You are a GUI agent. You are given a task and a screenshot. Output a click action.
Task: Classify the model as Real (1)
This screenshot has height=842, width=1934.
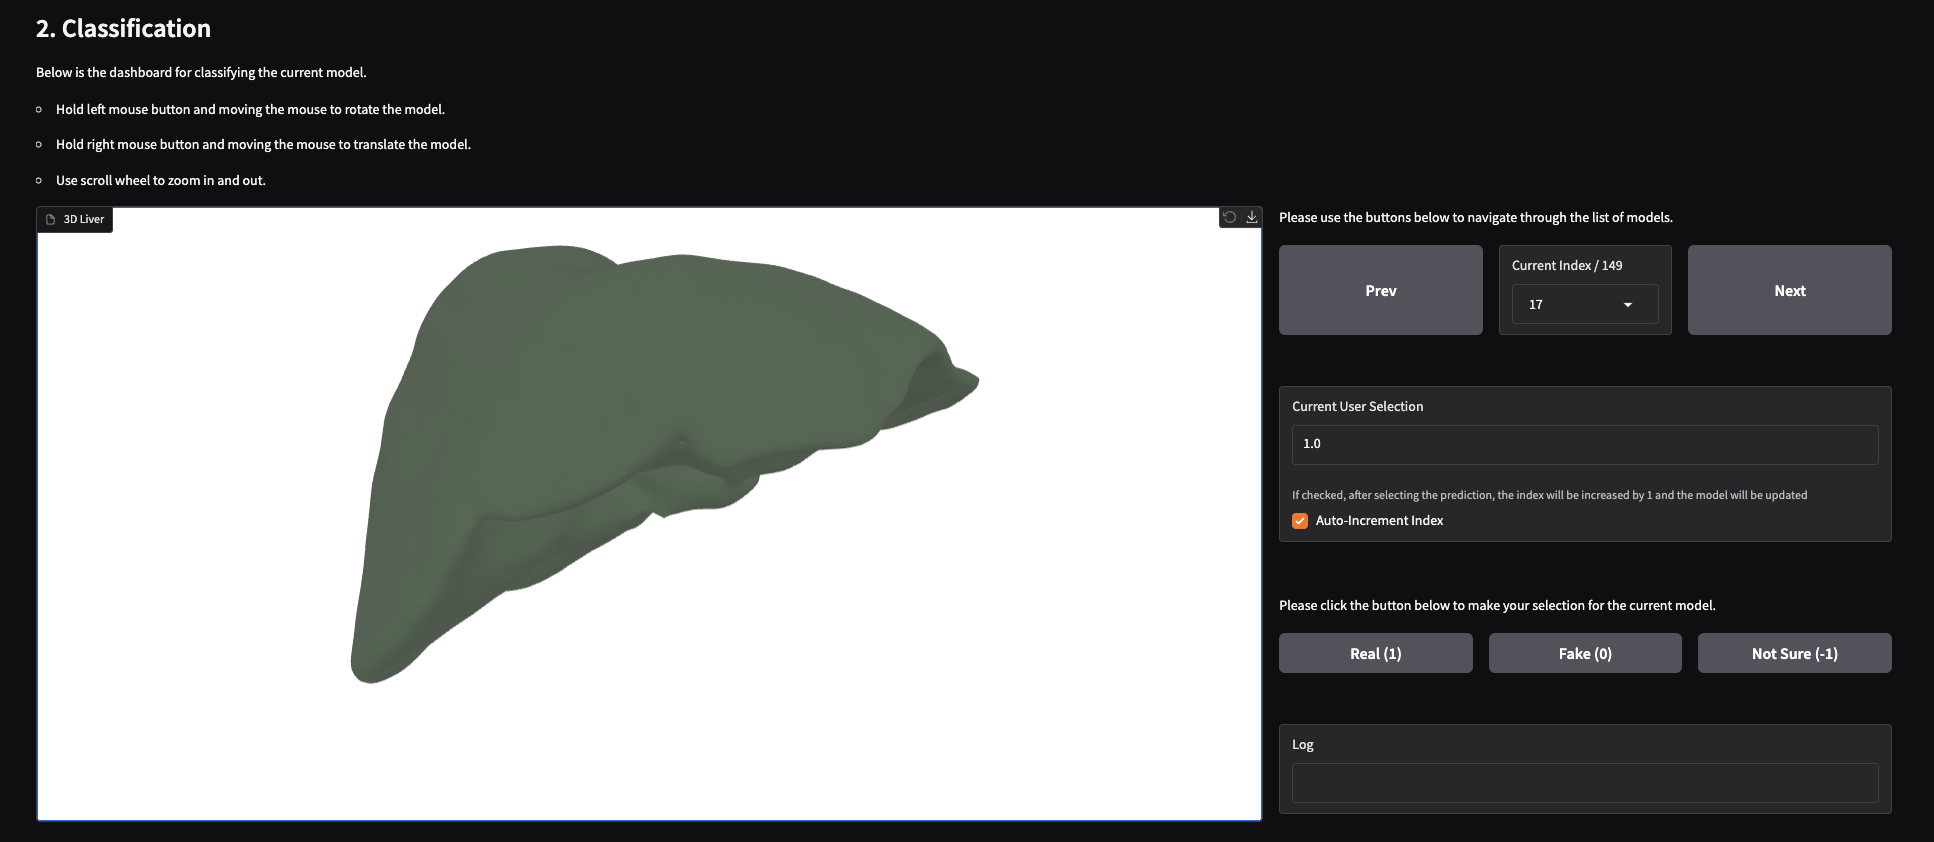tap(1375, 654)
